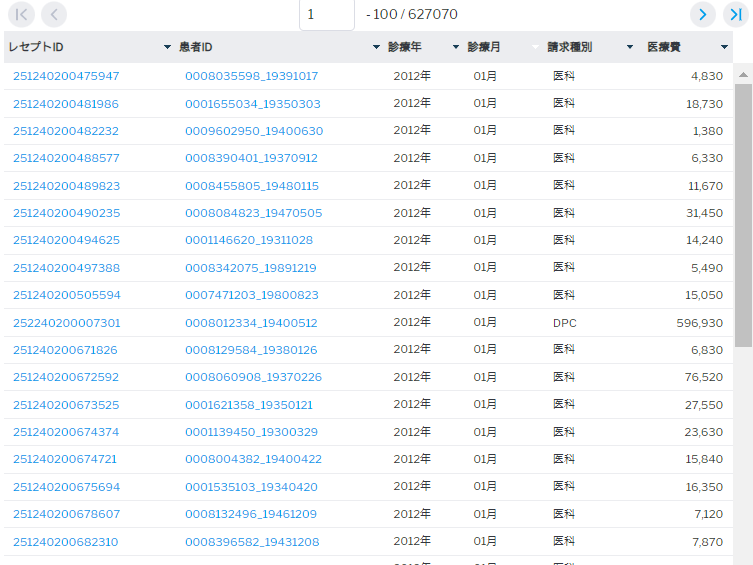Open receipt ID 252240200007301

click(x=66, y=323)
